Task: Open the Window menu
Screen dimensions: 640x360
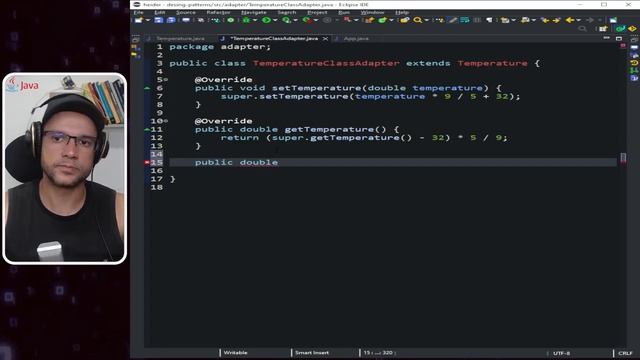Action: pos(372,12)
